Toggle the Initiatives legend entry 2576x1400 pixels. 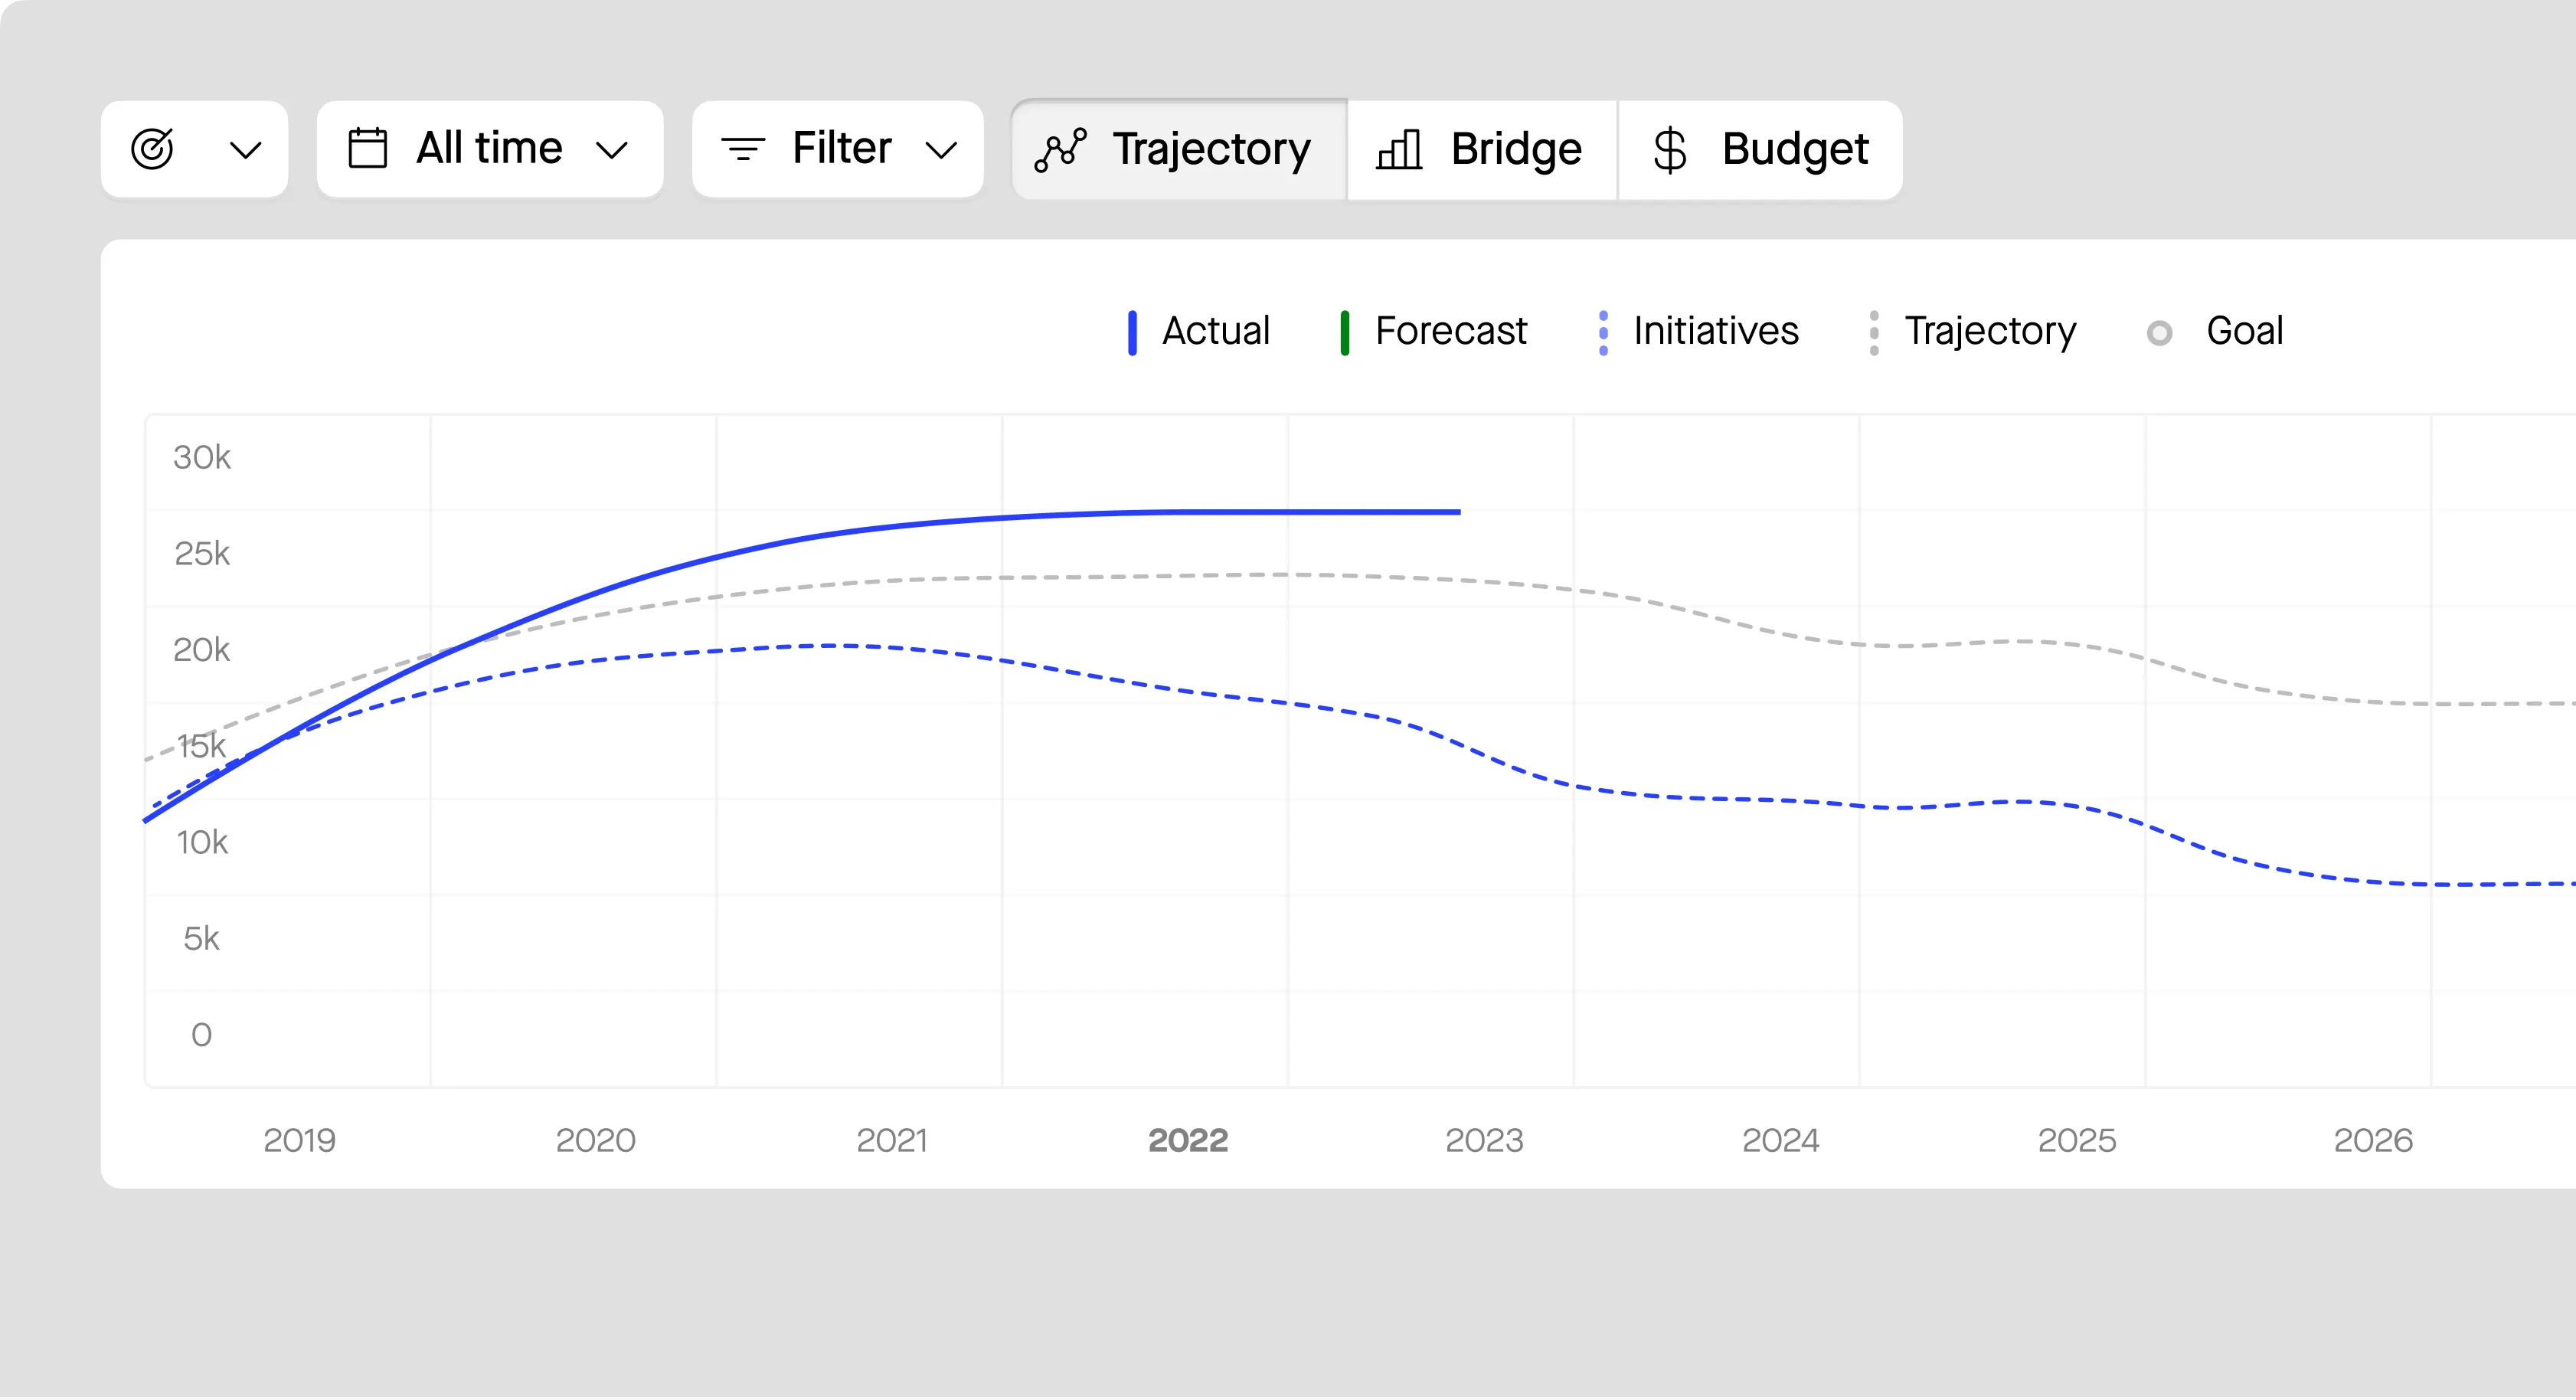[1715, 331]
